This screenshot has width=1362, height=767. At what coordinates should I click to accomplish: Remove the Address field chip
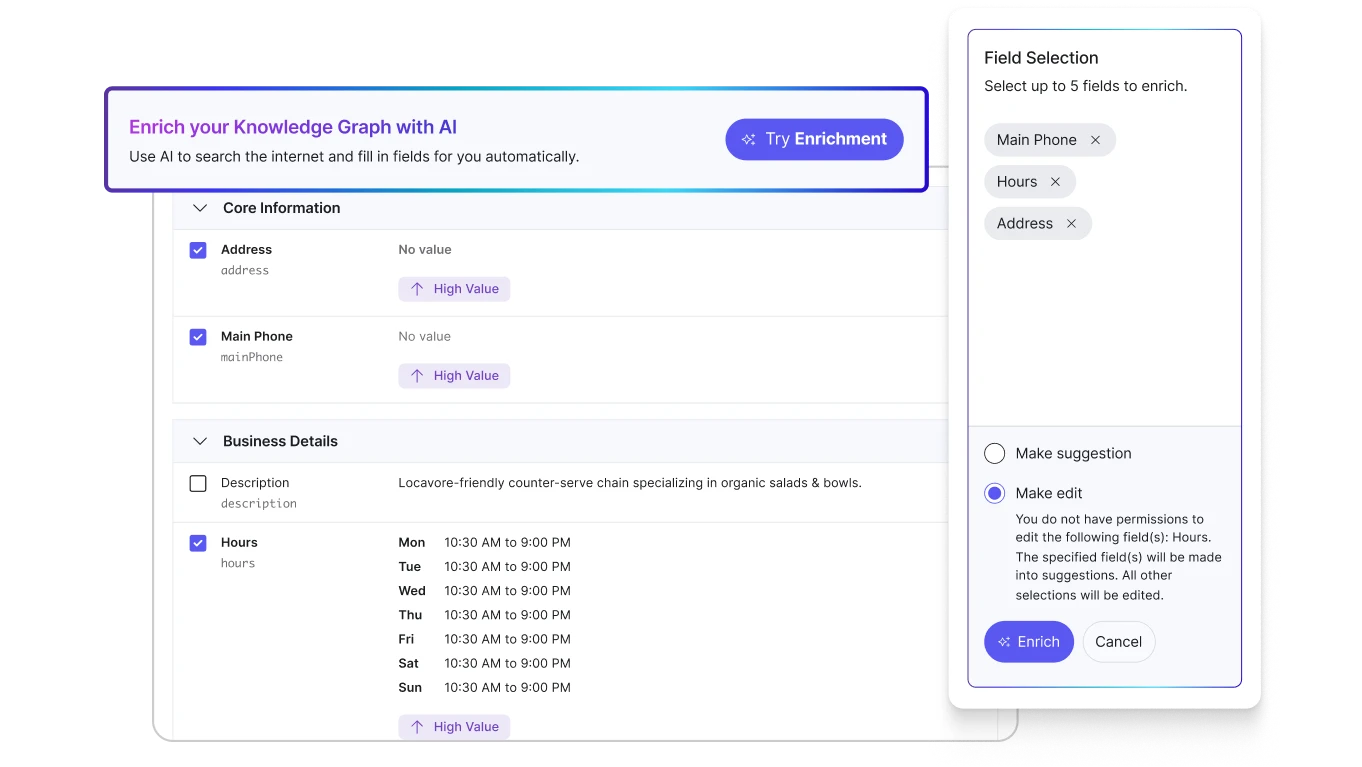(x=1071, y=224)
